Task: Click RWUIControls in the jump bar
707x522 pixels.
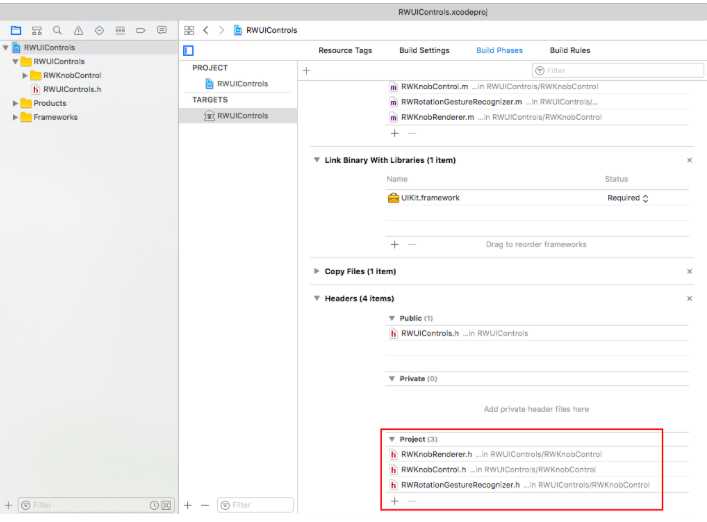Action: pyautogui.click(x=271, y=30)
